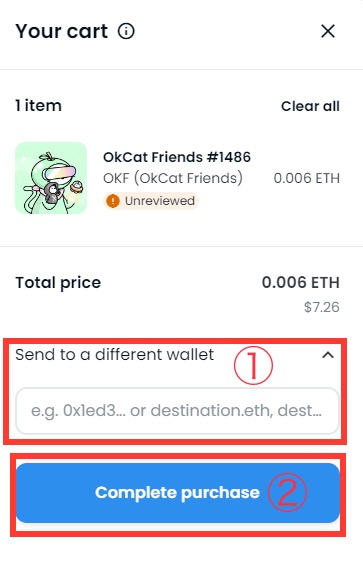The height and width of the screenshot is (564, 363).
Task: Select the OkCat Friends #1486 thumbnail
Action: pyautogui.click(x=51, y=178)
